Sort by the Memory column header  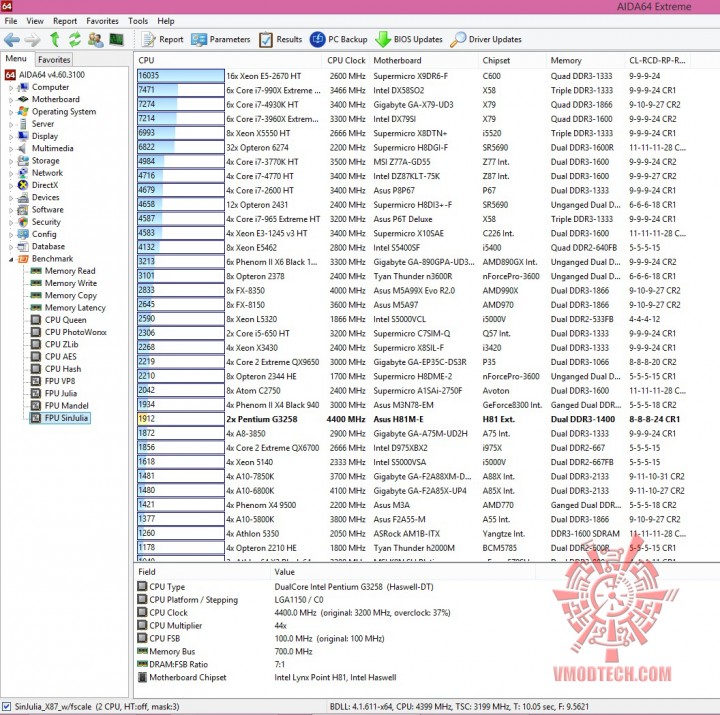tap(585, 60)
